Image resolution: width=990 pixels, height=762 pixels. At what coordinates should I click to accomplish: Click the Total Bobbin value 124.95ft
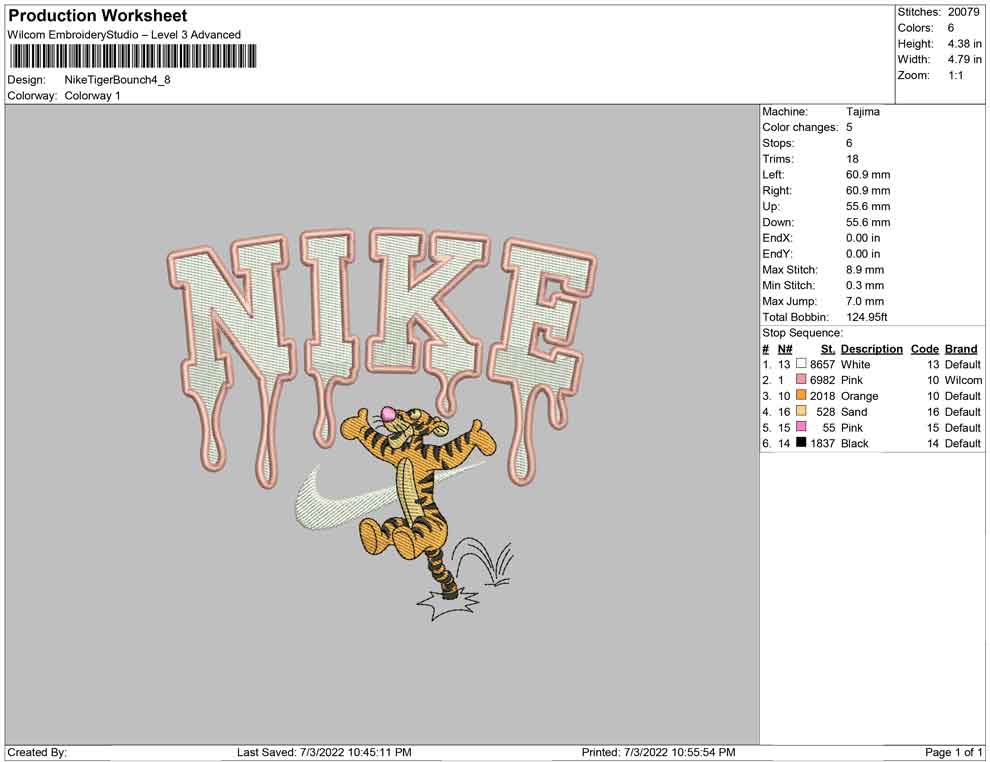(866, 317)
